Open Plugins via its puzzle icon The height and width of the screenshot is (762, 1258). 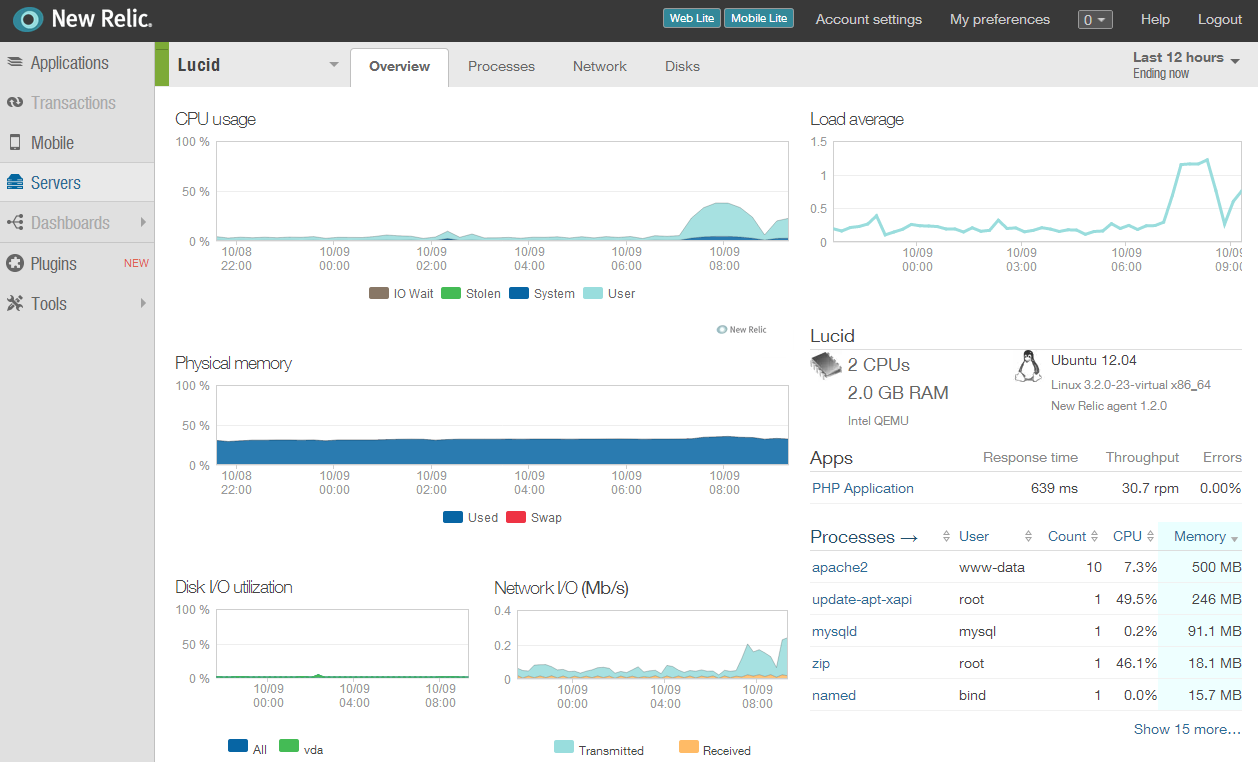coord(15,264)
